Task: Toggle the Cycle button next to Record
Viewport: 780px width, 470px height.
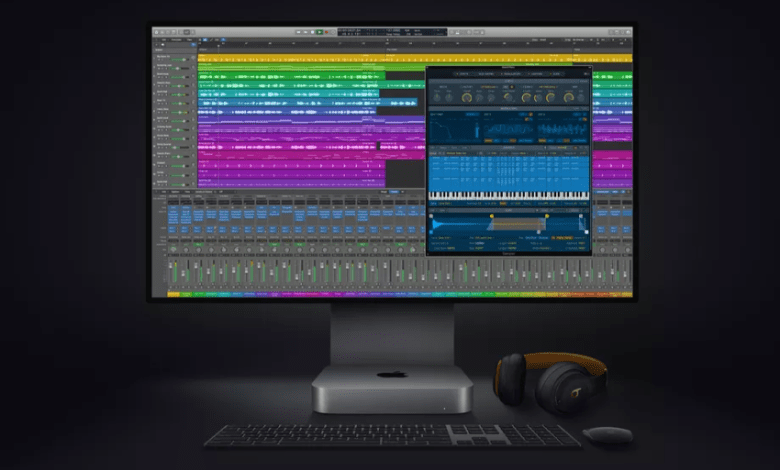Action: (x=333, y=32)
